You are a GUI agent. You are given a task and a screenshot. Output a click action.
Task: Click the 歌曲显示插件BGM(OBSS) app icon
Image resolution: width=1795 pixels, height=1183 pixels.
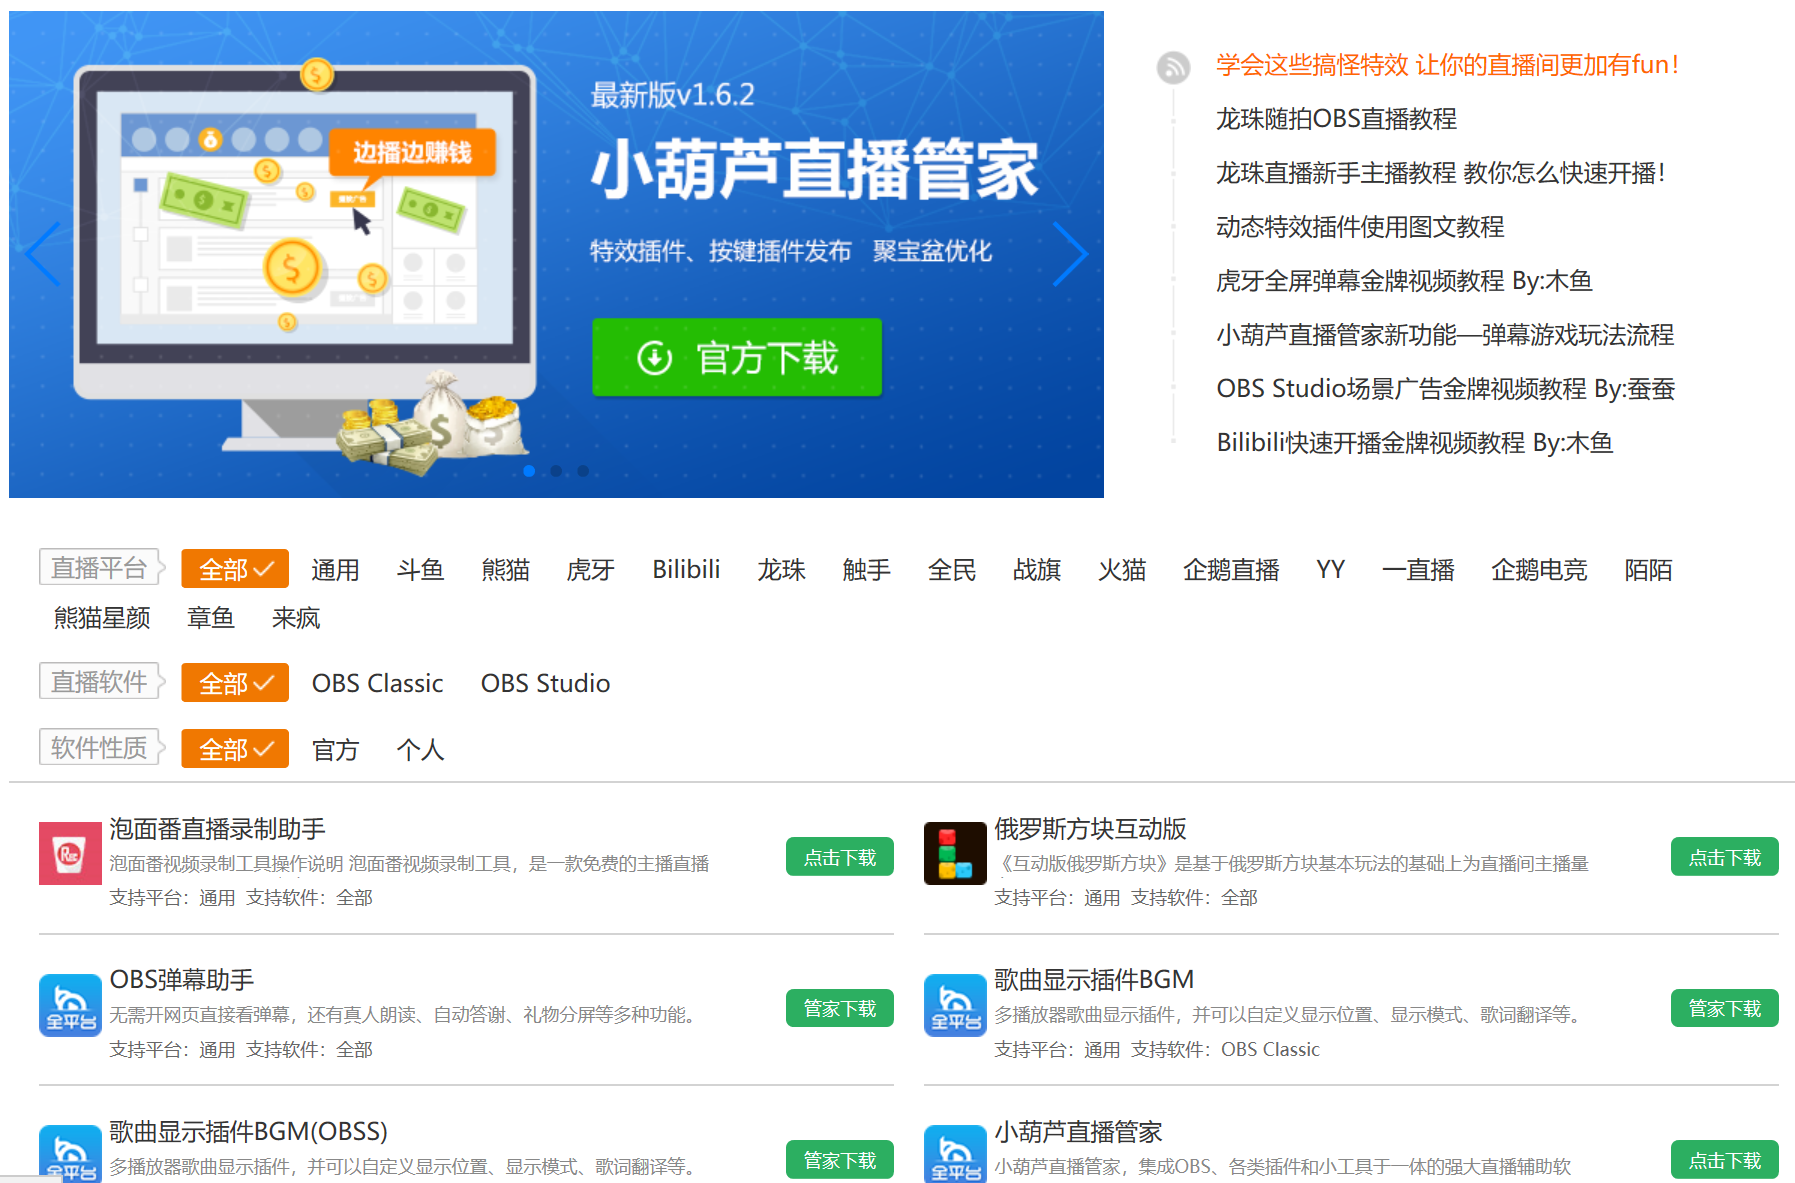pyautogui.click(x=70, y=1154)
